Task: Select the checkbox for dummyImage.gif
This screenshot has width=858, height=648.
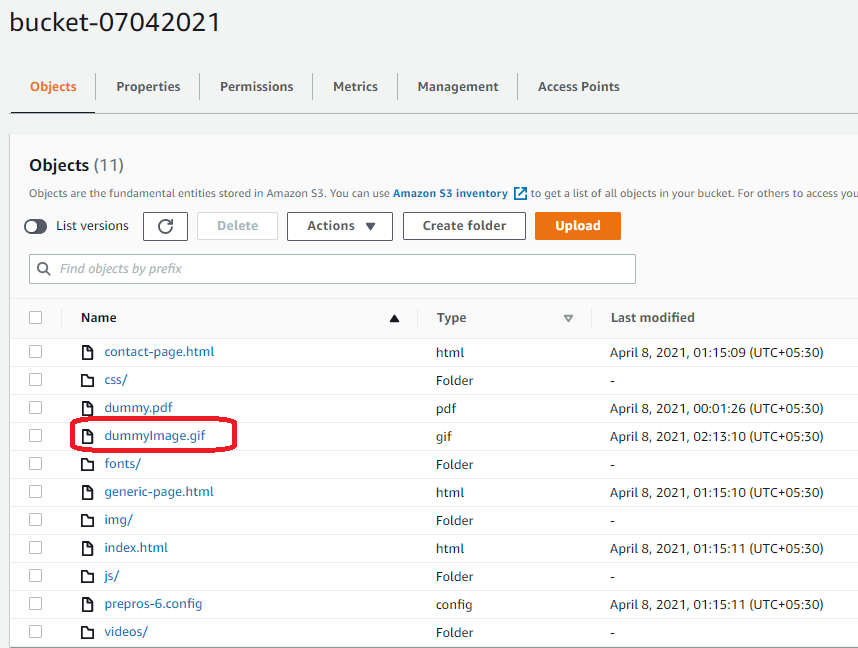Action: (x=36, y=436)
